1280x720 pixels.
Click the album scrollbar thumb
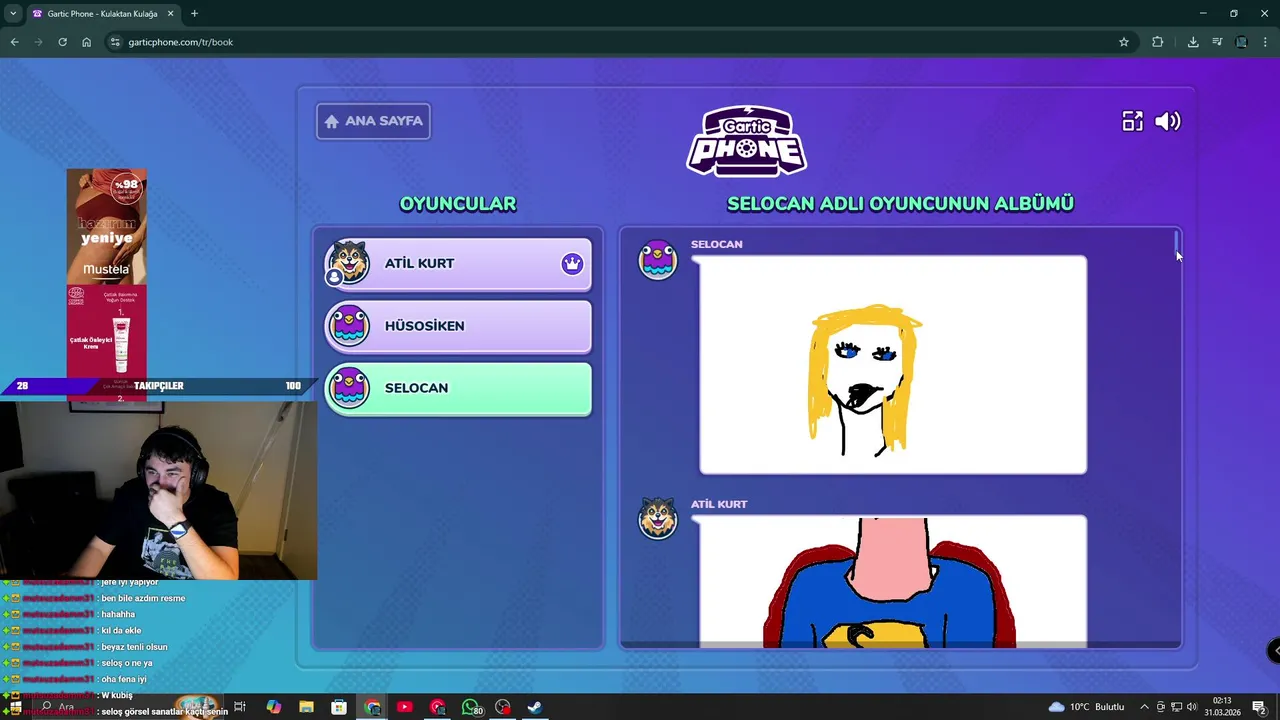1177,243
